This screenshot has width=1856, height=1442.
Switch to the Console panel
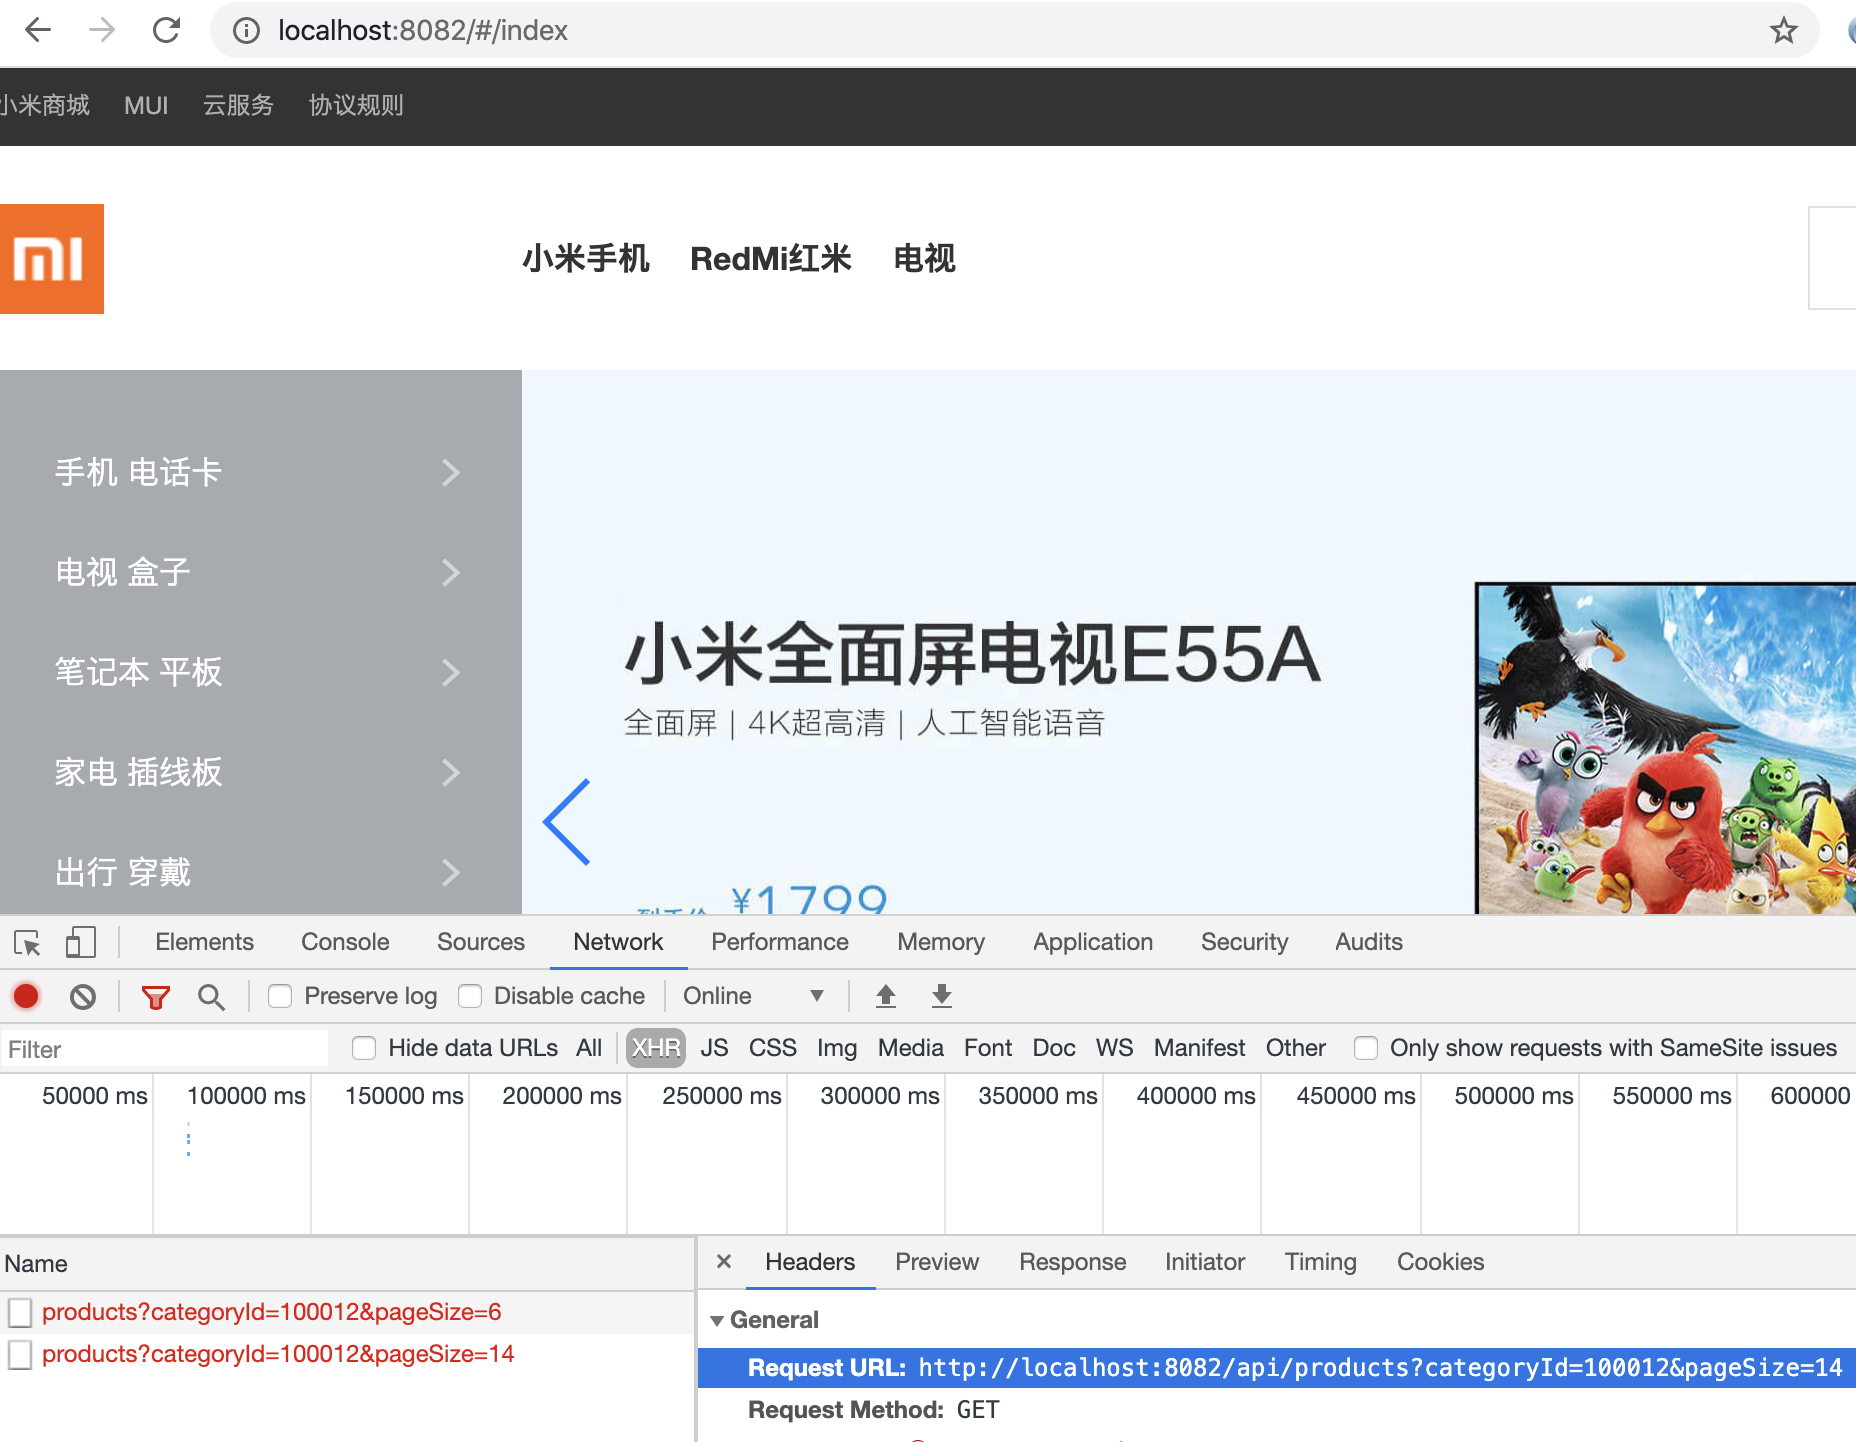tap(344, 941)
